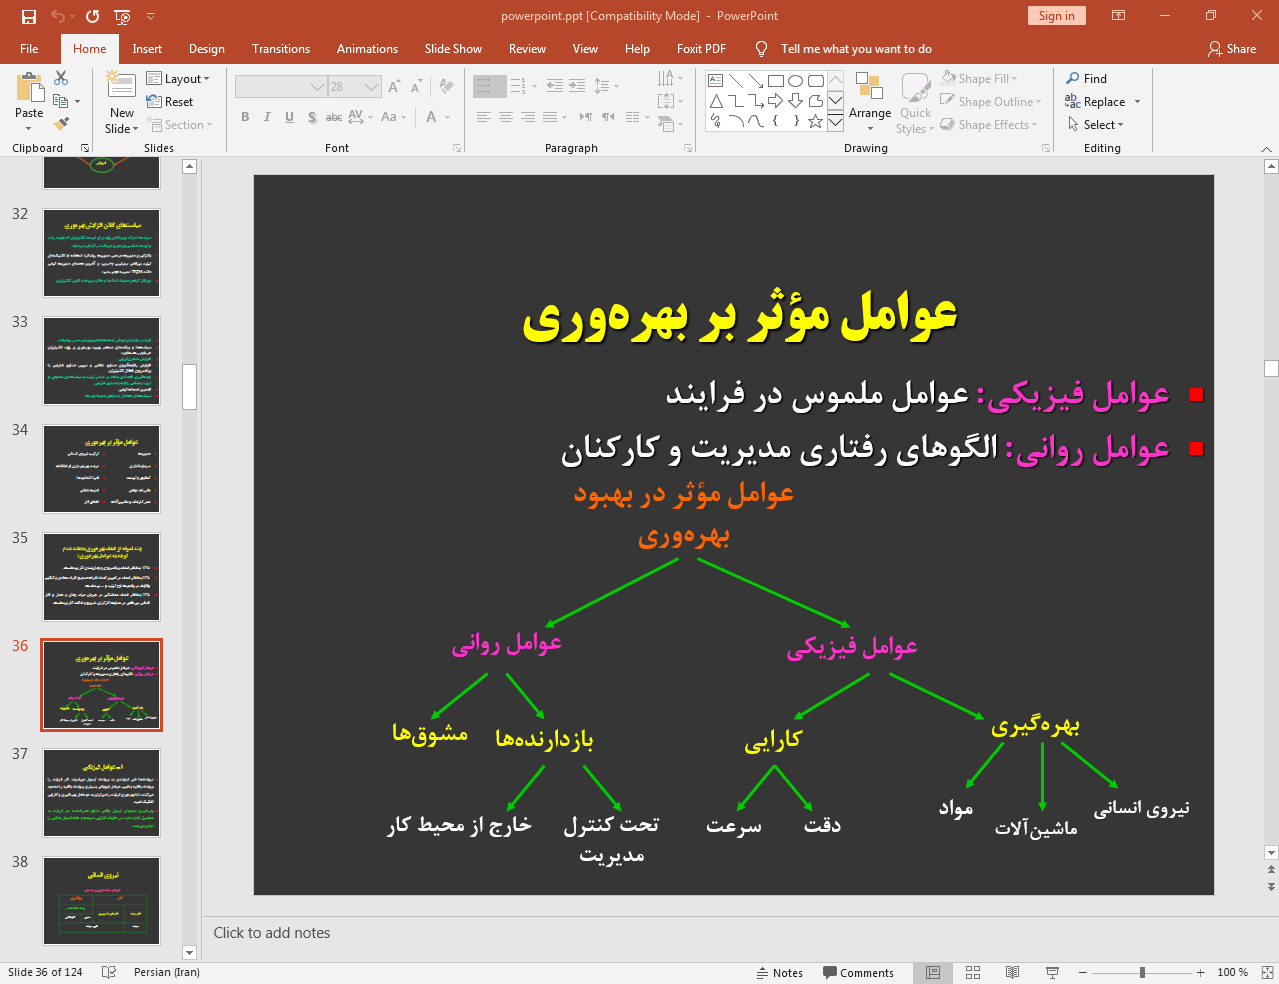Image resolution: width=1279 pixels, height=984 pixels.
Task: Switch to the Design tab
Action: 206,49
